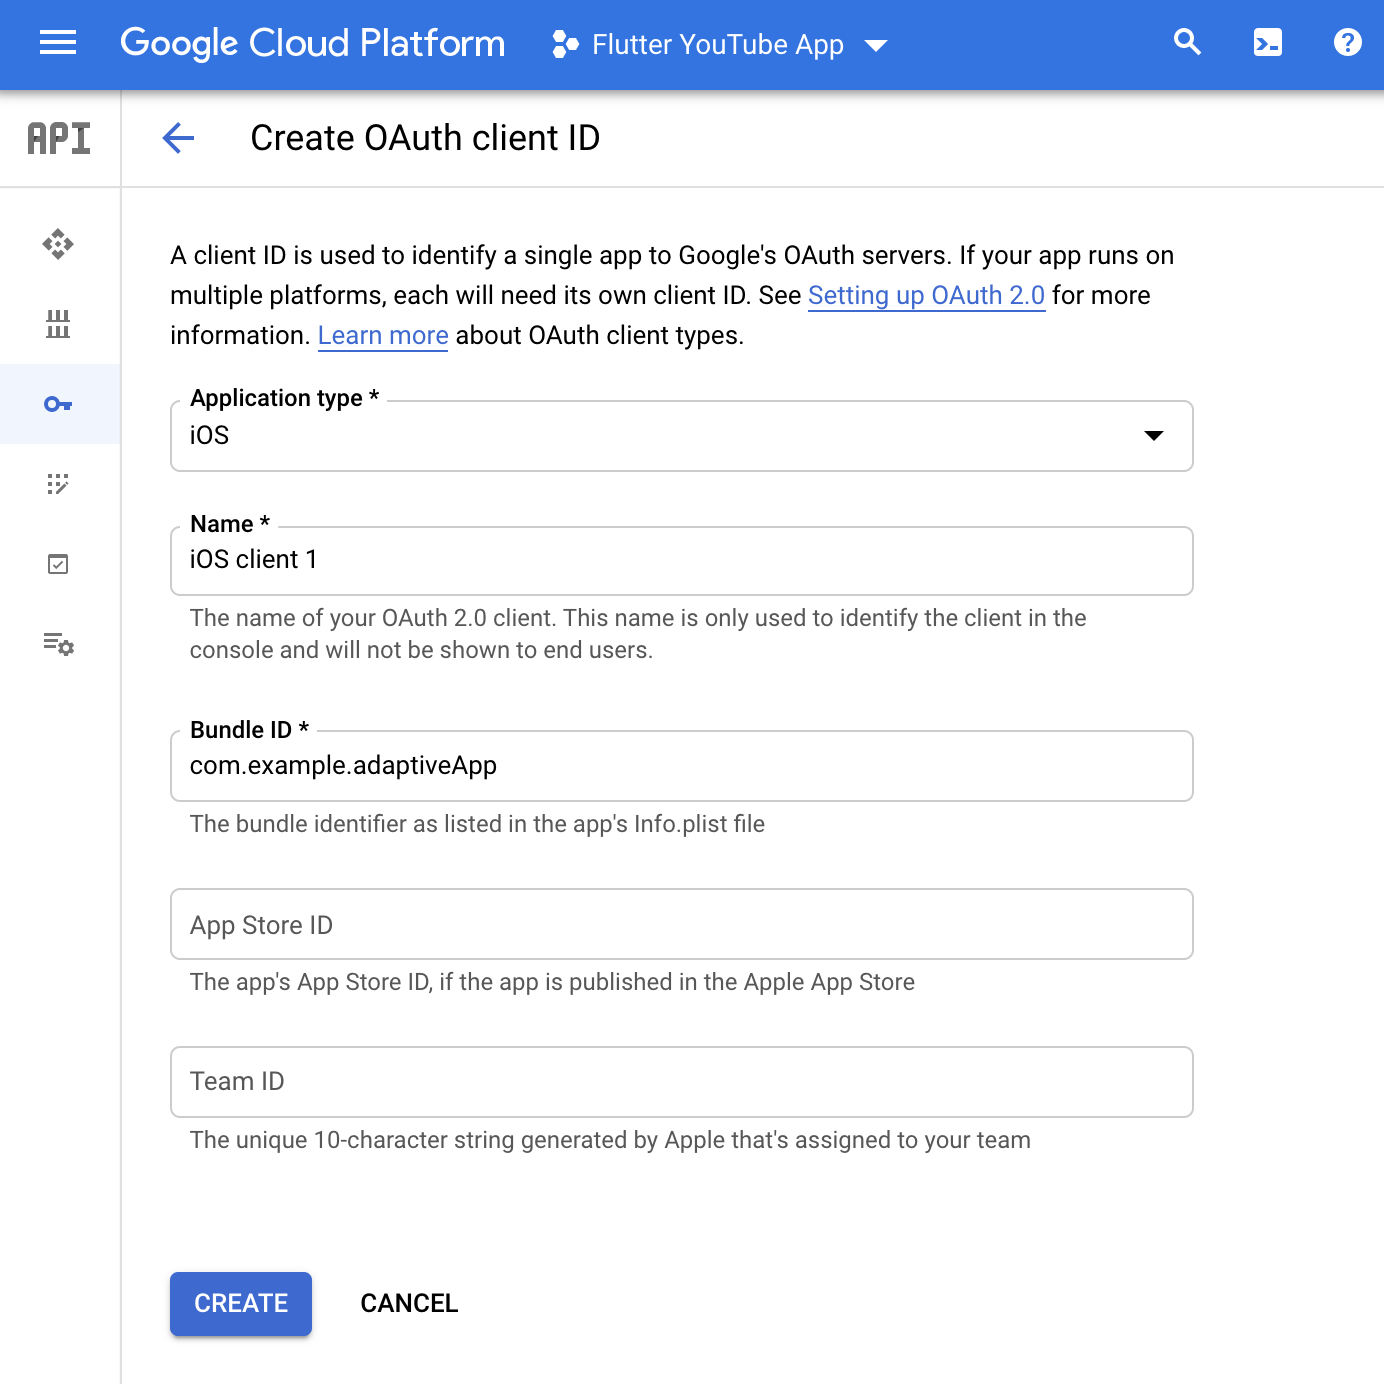The width and height of the screenshot is (1384, 1384).
Task: Click into the Team ID field
Action: point(681,1082)
